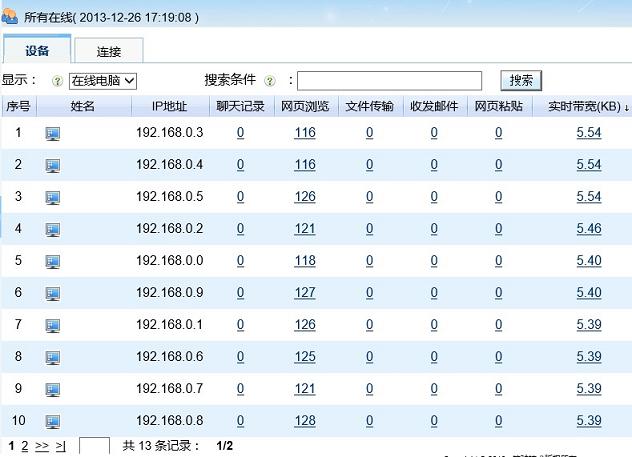Viewport: 632px width, 457px height.
Task: Click the 网页浏览 column header
Action: tap(304, 106)
